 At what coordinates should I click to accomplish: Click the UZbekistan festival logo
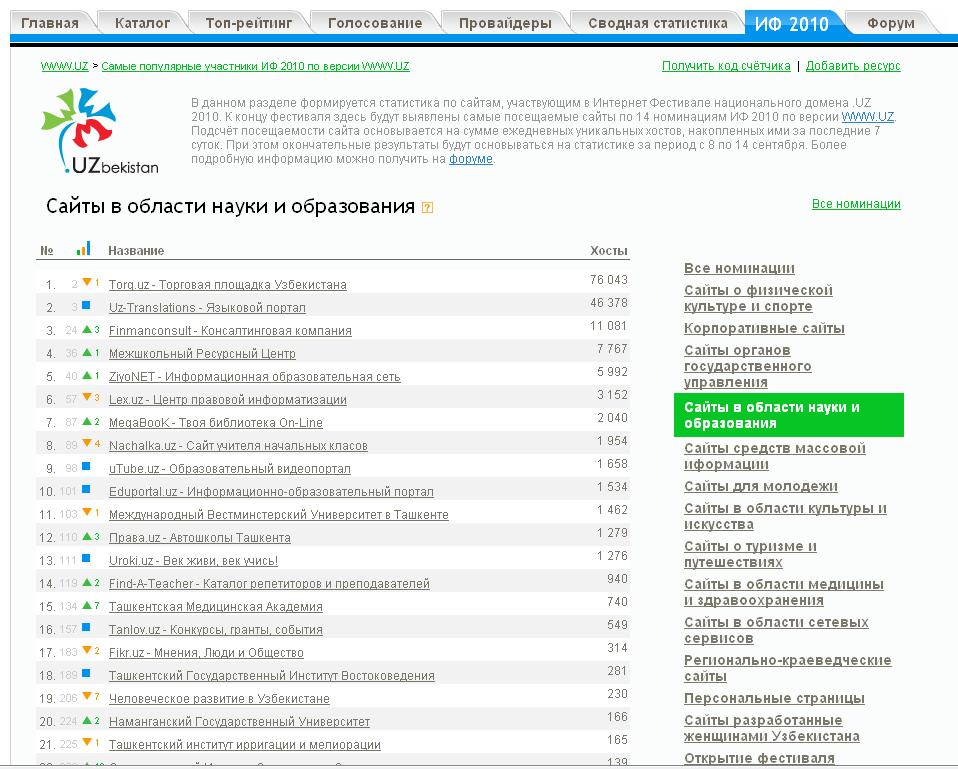pyautogui.click(x=100, y=131)
